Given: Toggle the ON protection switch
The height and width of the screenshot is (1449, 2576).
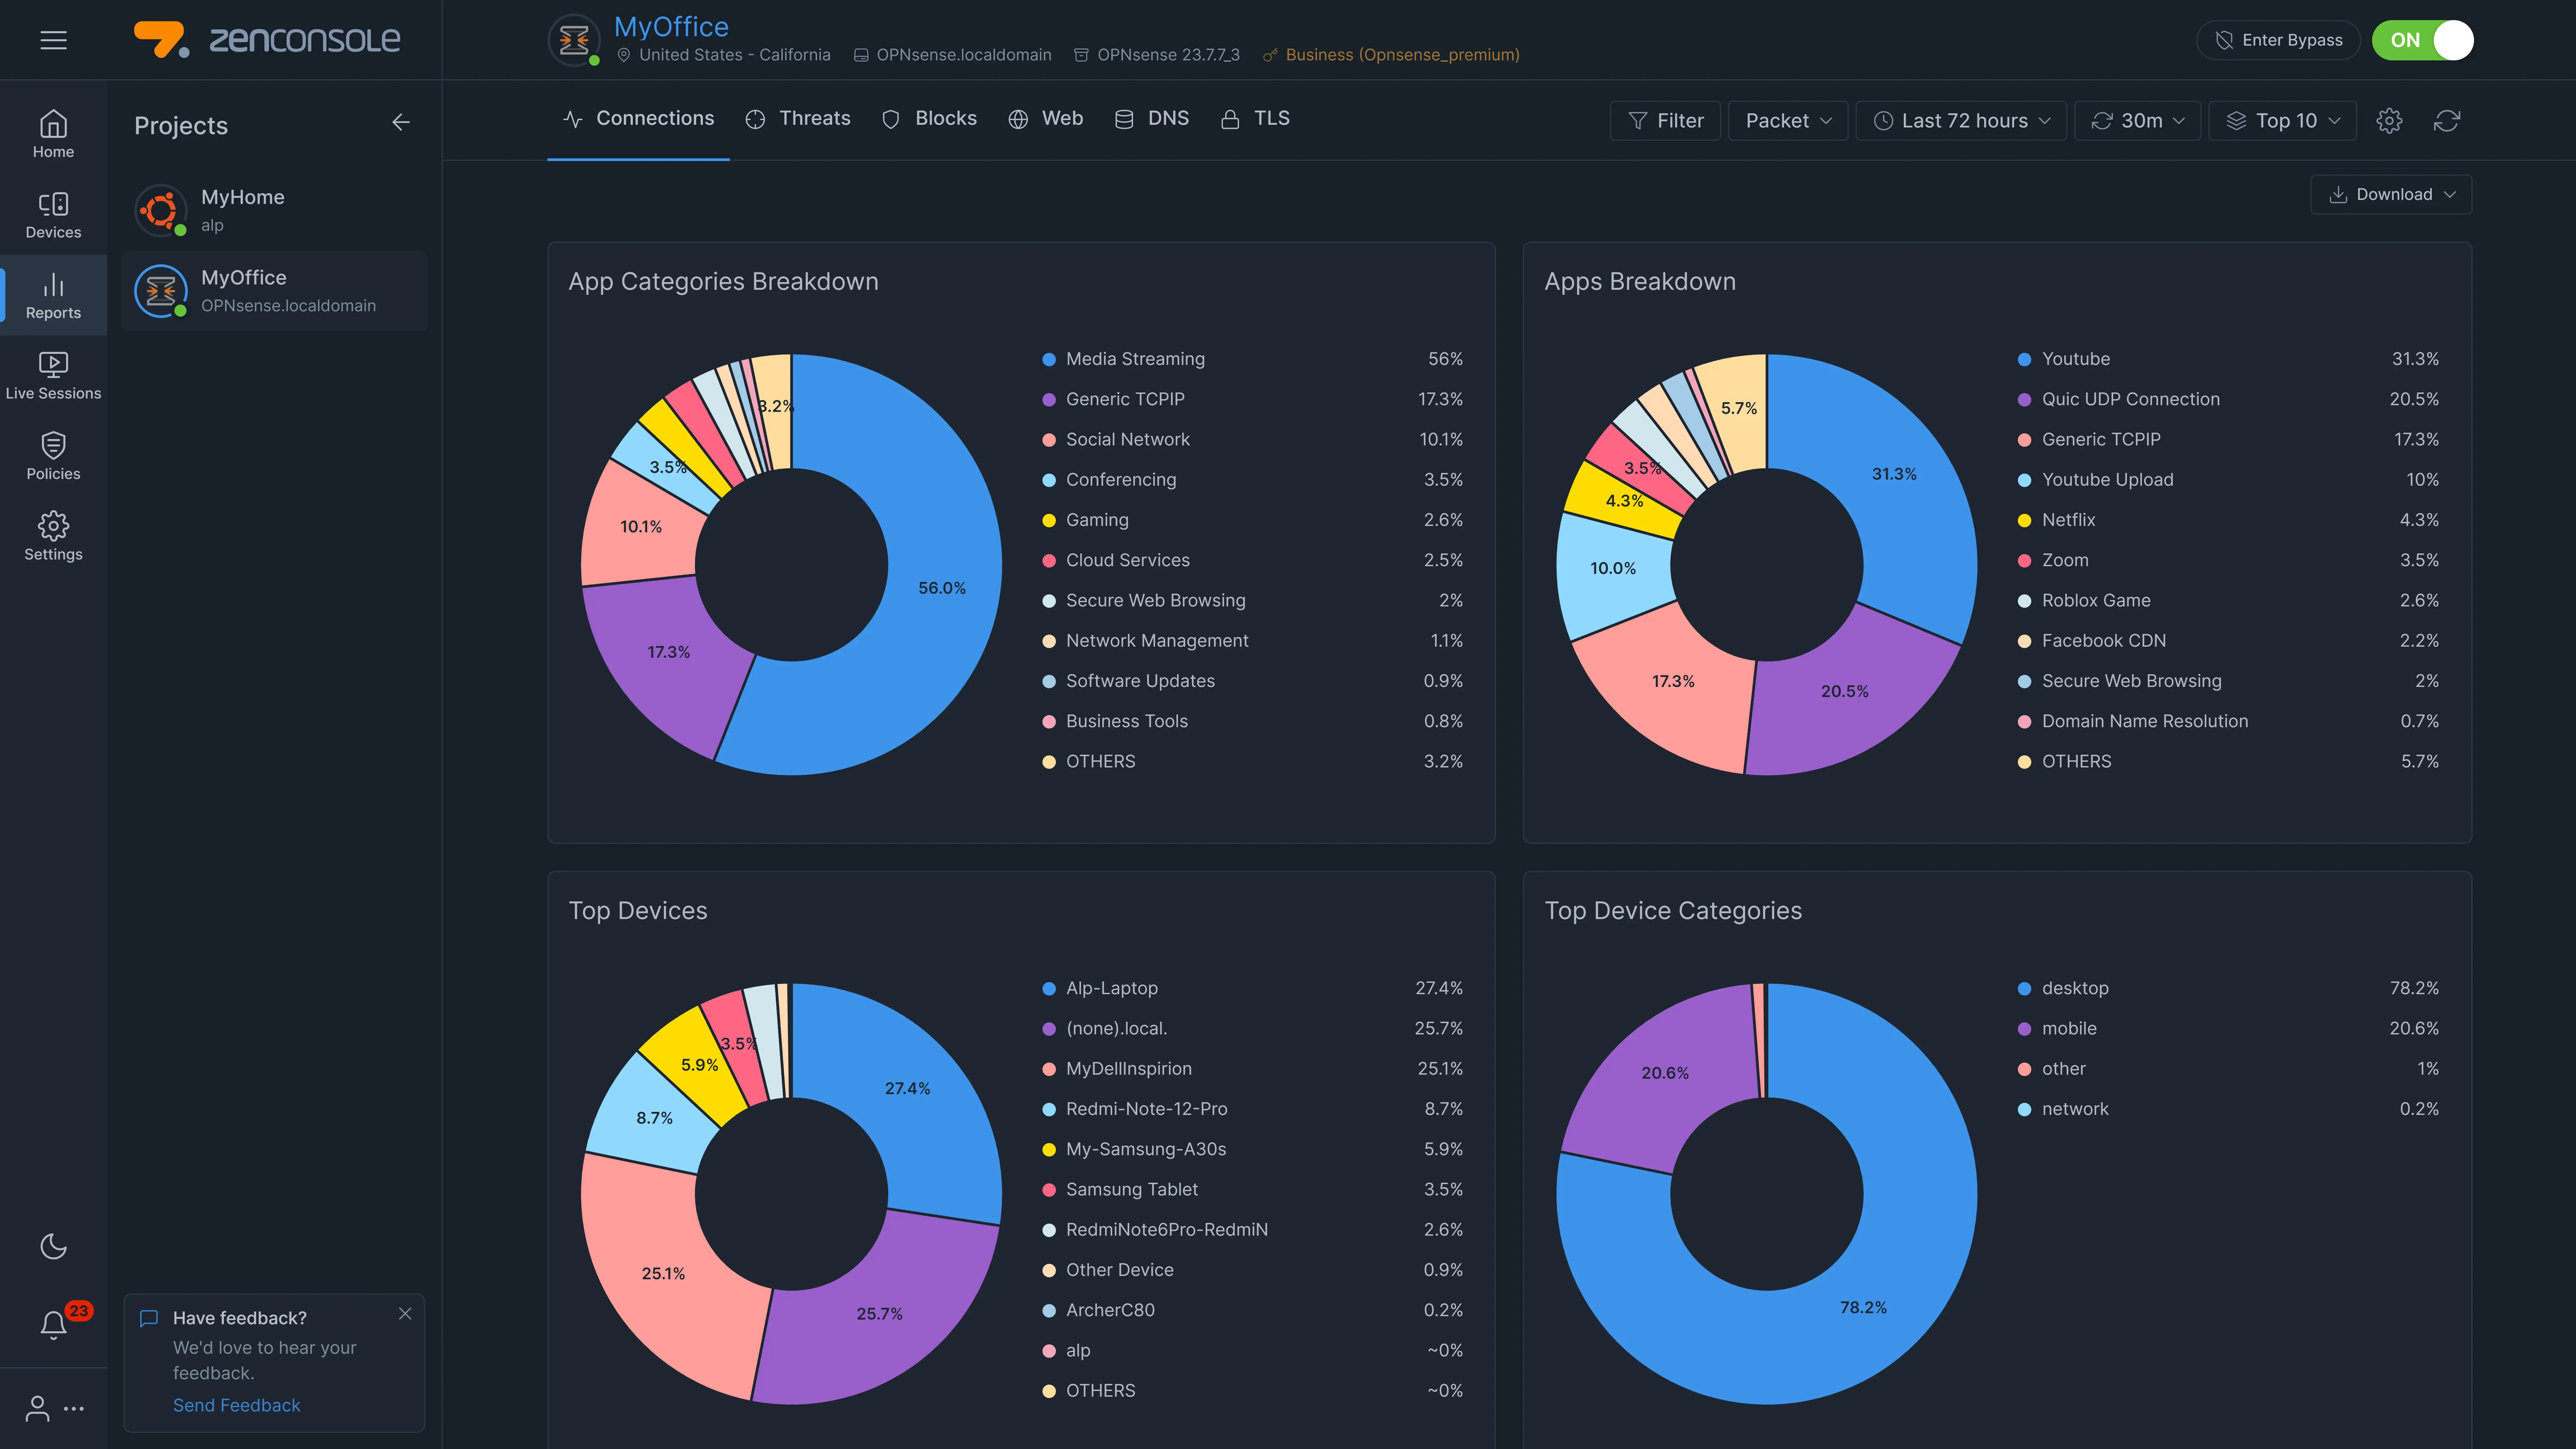Looking at the screenshot, I should click(2423, 40).
